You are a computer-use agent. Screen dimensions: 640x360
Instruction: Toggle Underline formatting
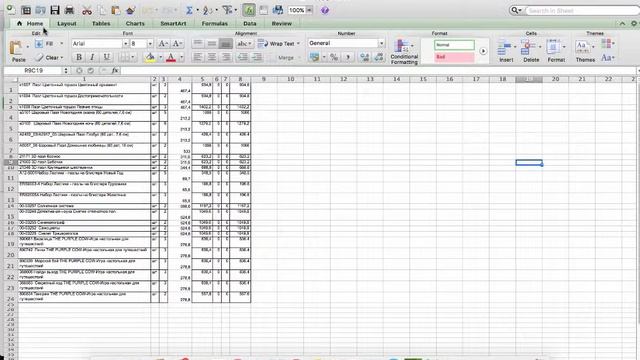107,57
